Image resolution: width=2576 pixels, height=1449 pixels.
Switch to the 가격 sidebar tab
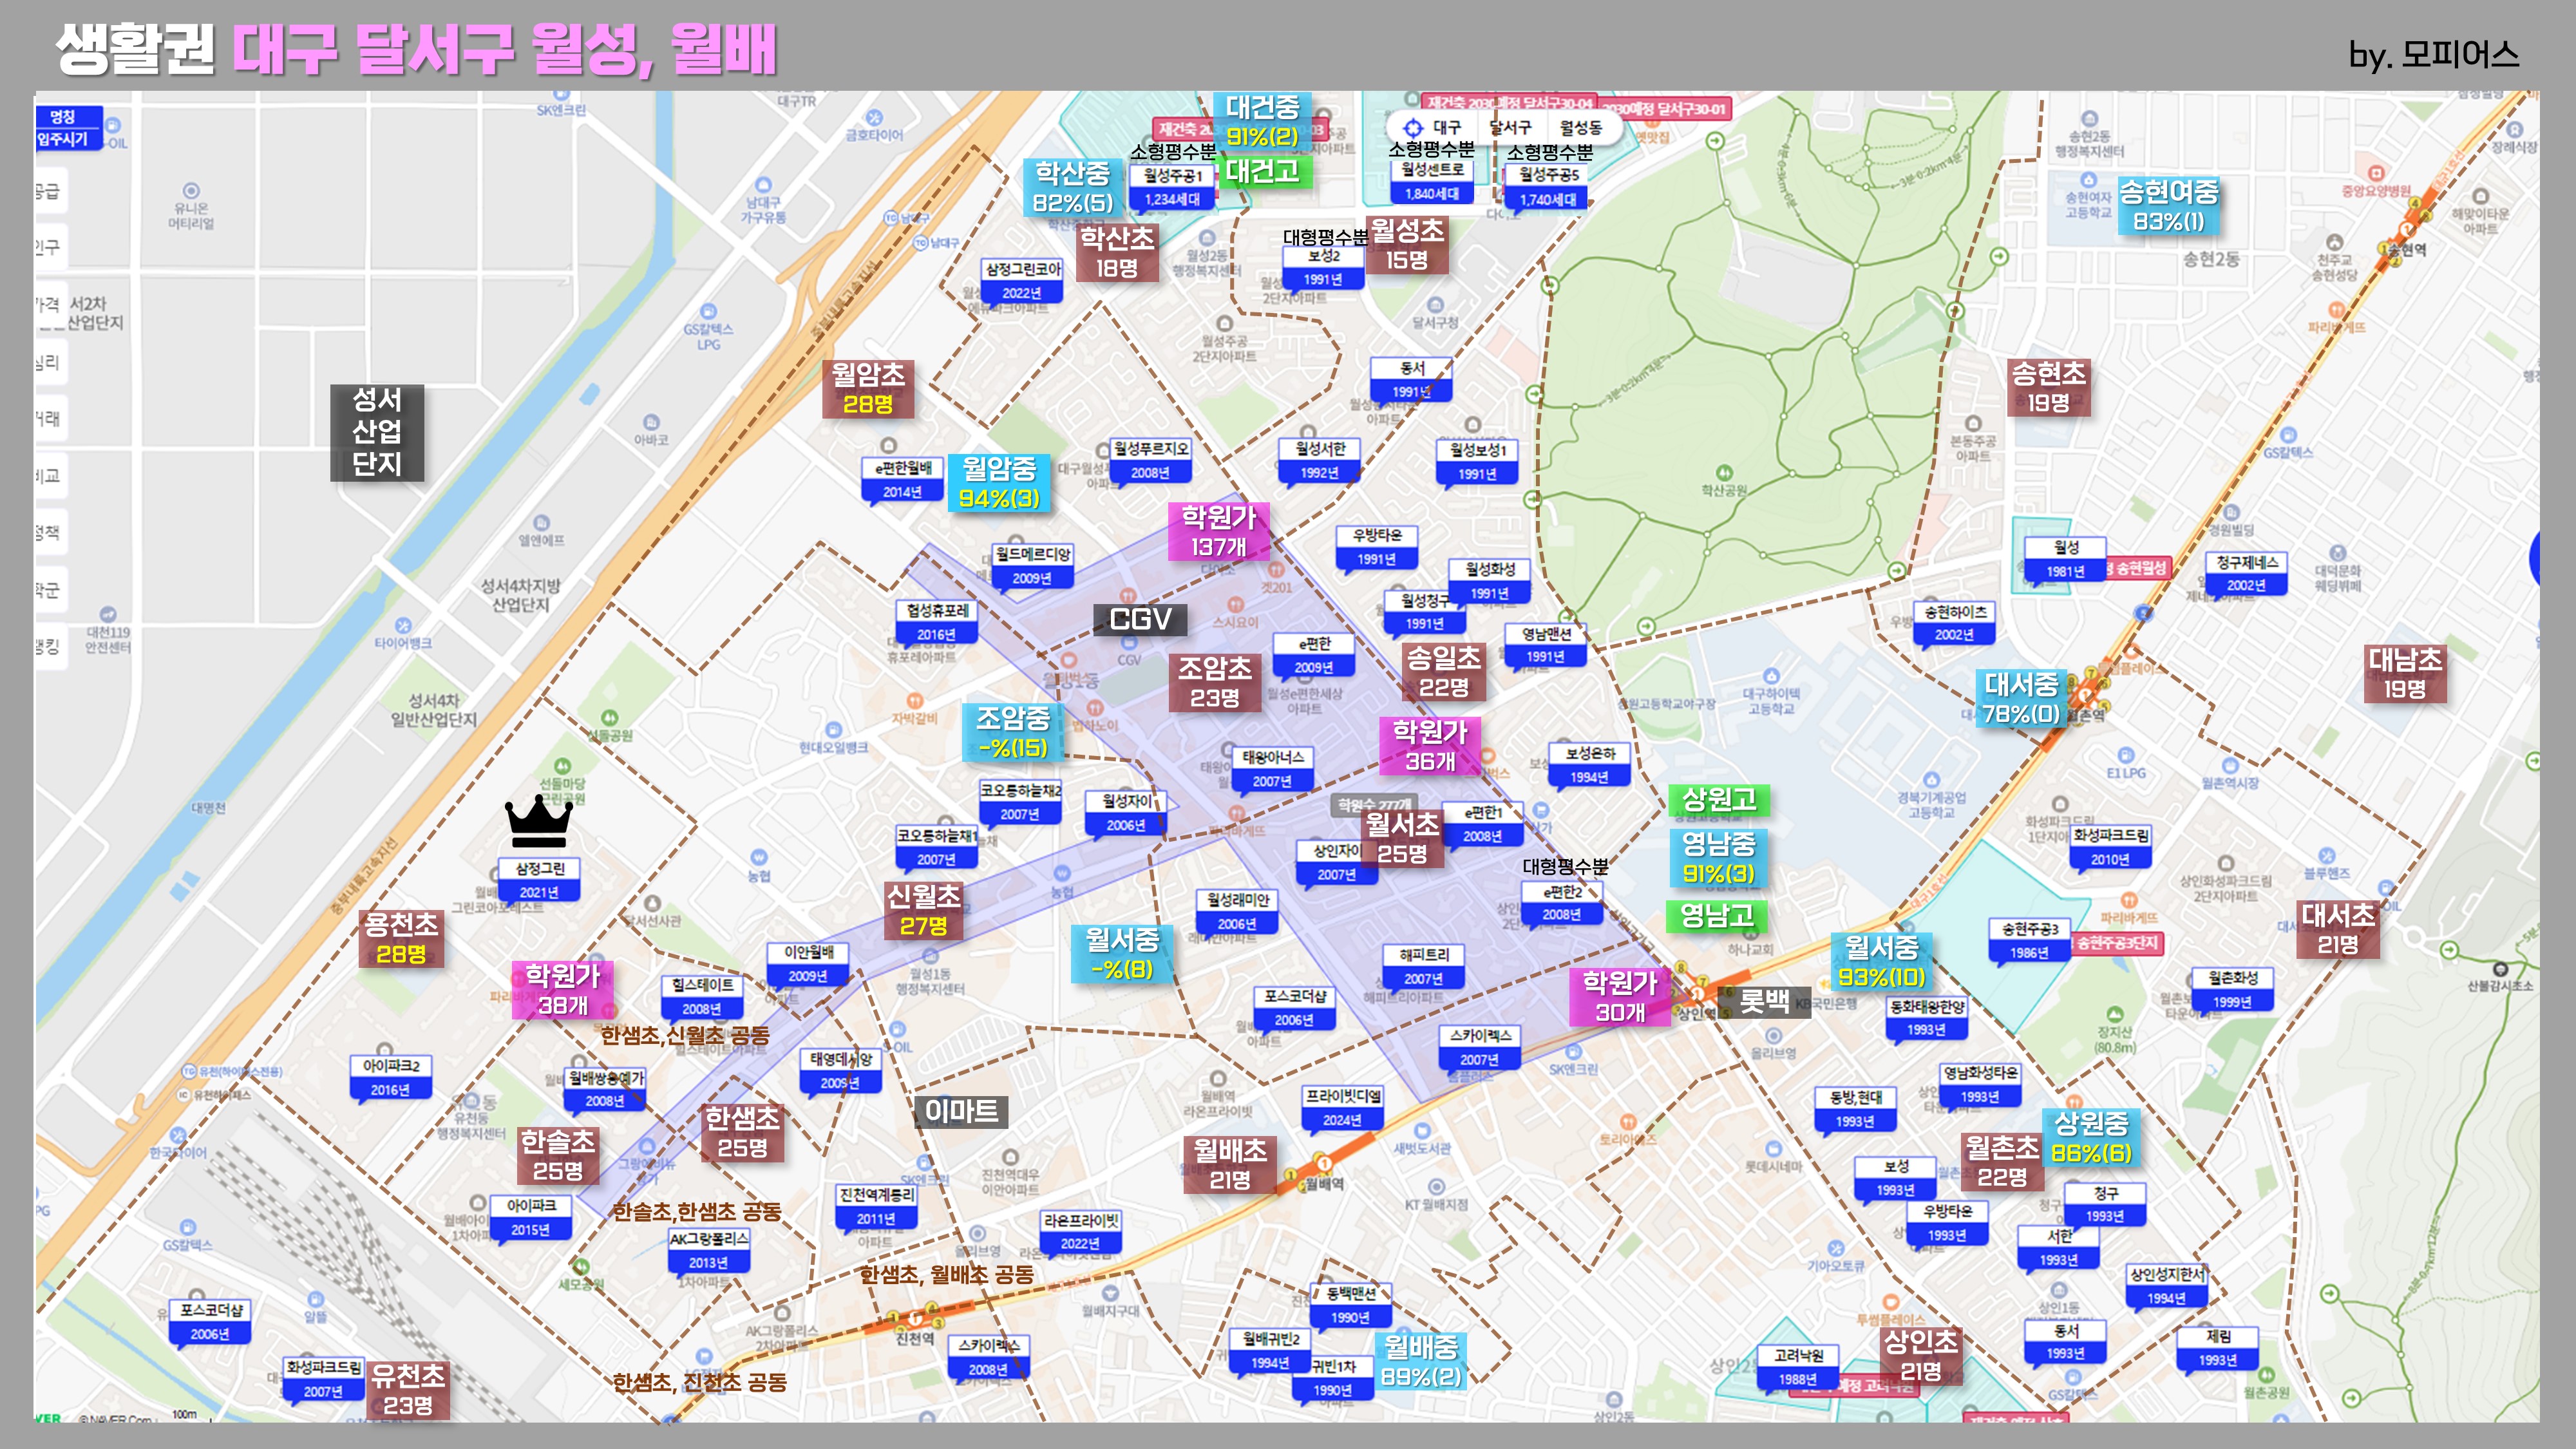[x=49, y=304]
